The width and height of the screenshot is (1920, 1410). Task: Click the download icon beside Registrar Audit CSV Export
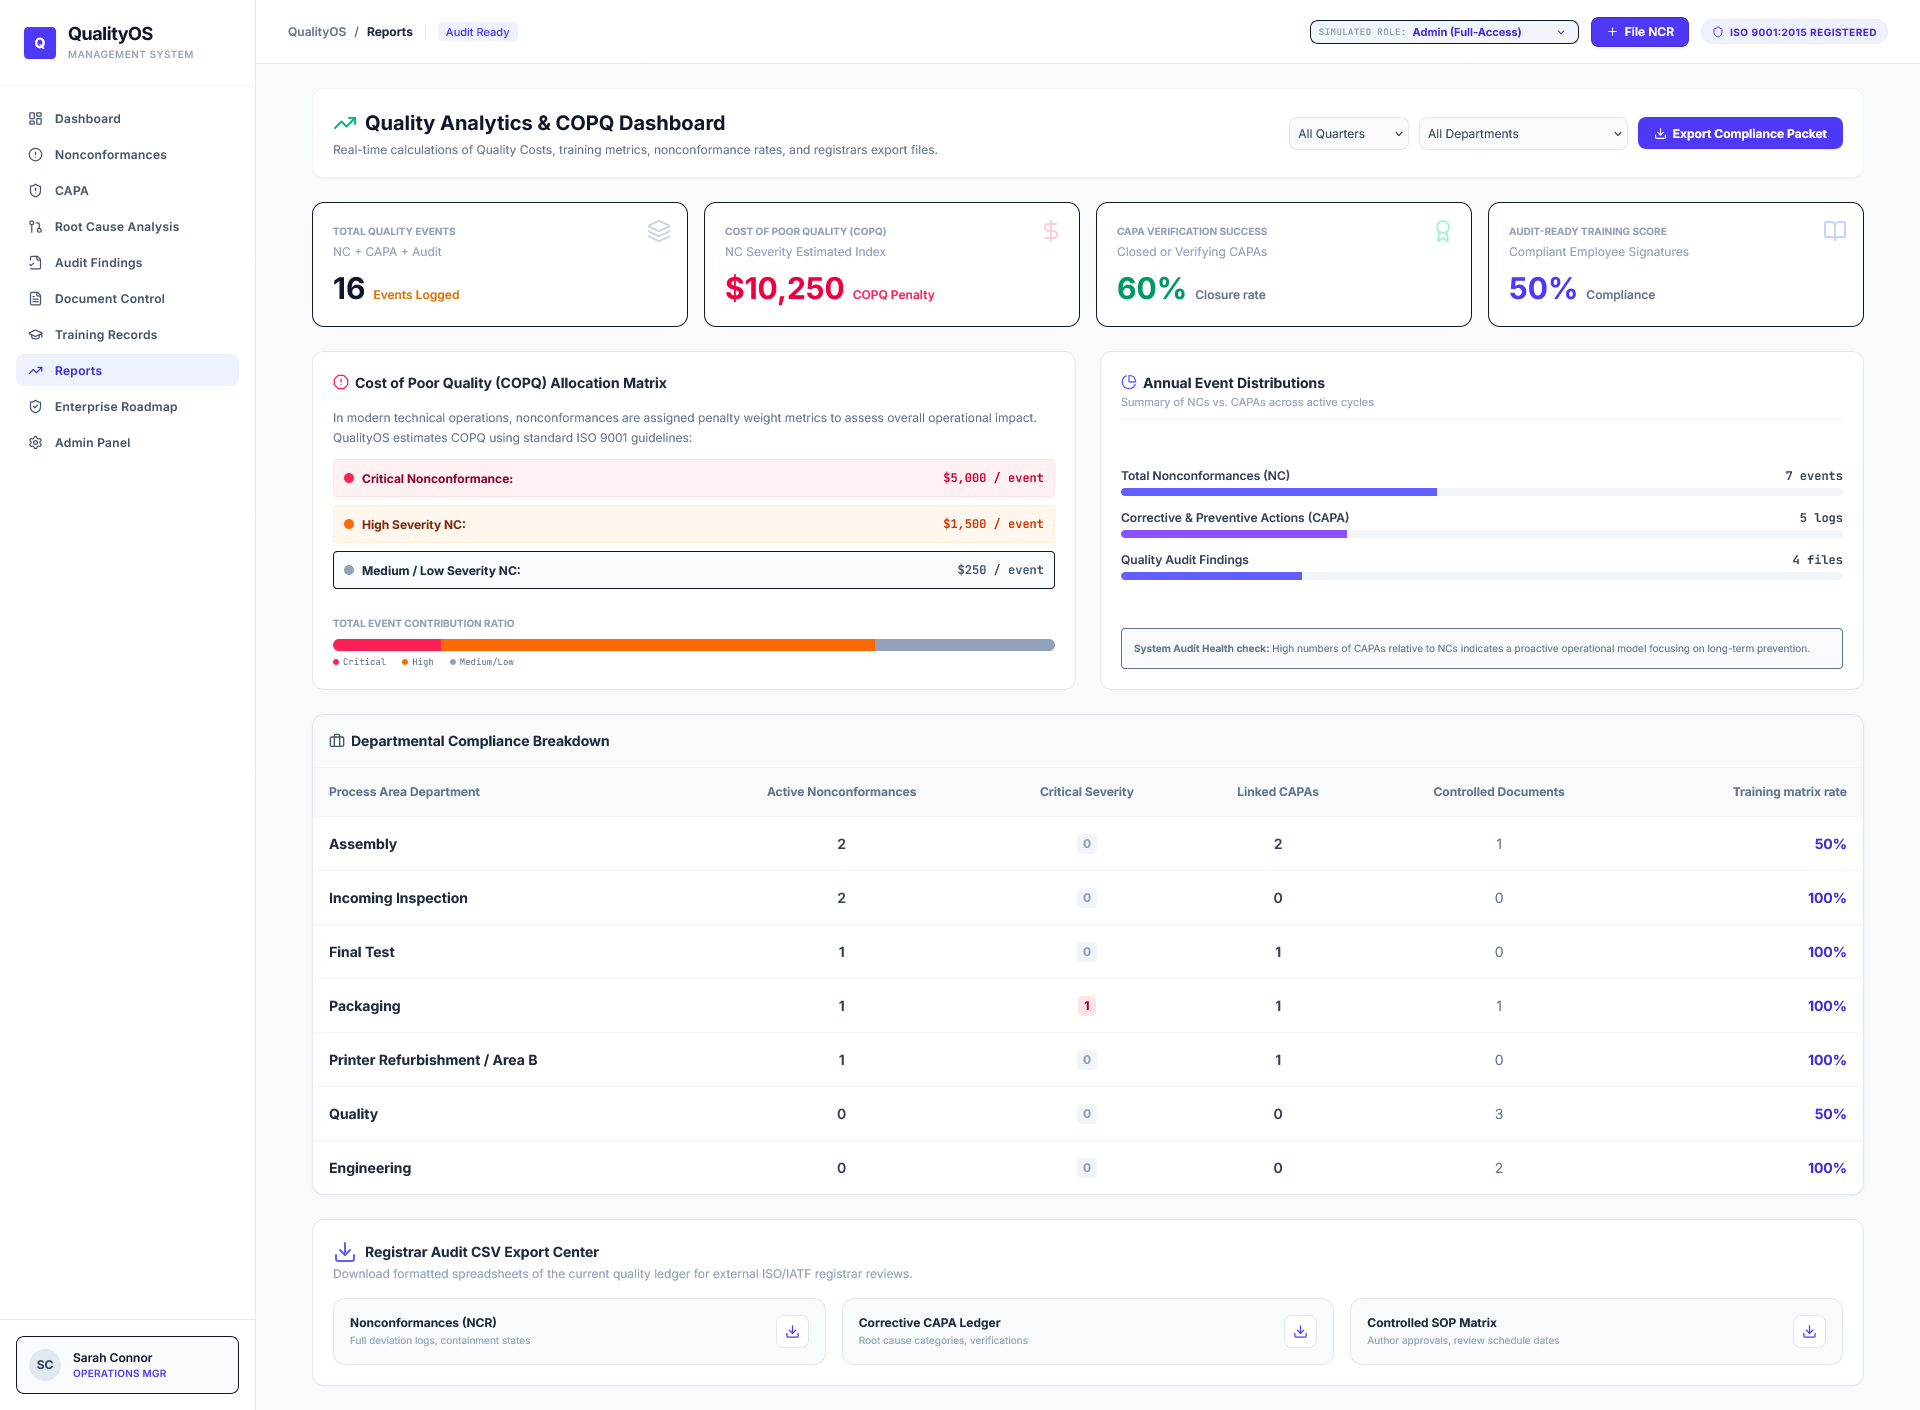(345, 1252)
